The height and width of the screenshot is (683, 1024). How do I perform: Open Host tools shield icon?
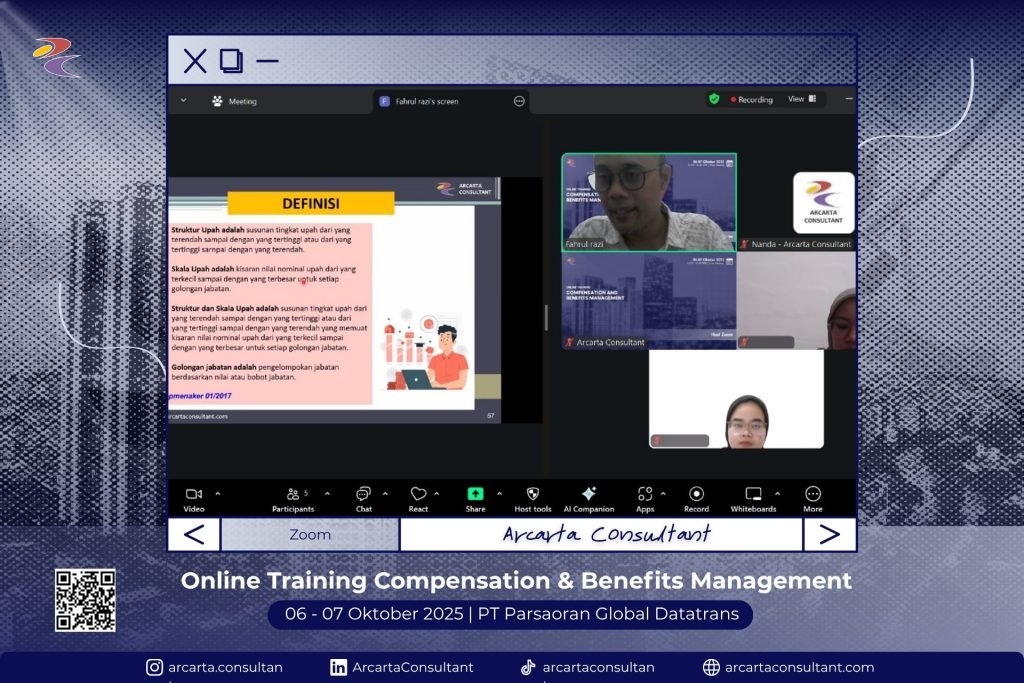click(x=532, y=494)
